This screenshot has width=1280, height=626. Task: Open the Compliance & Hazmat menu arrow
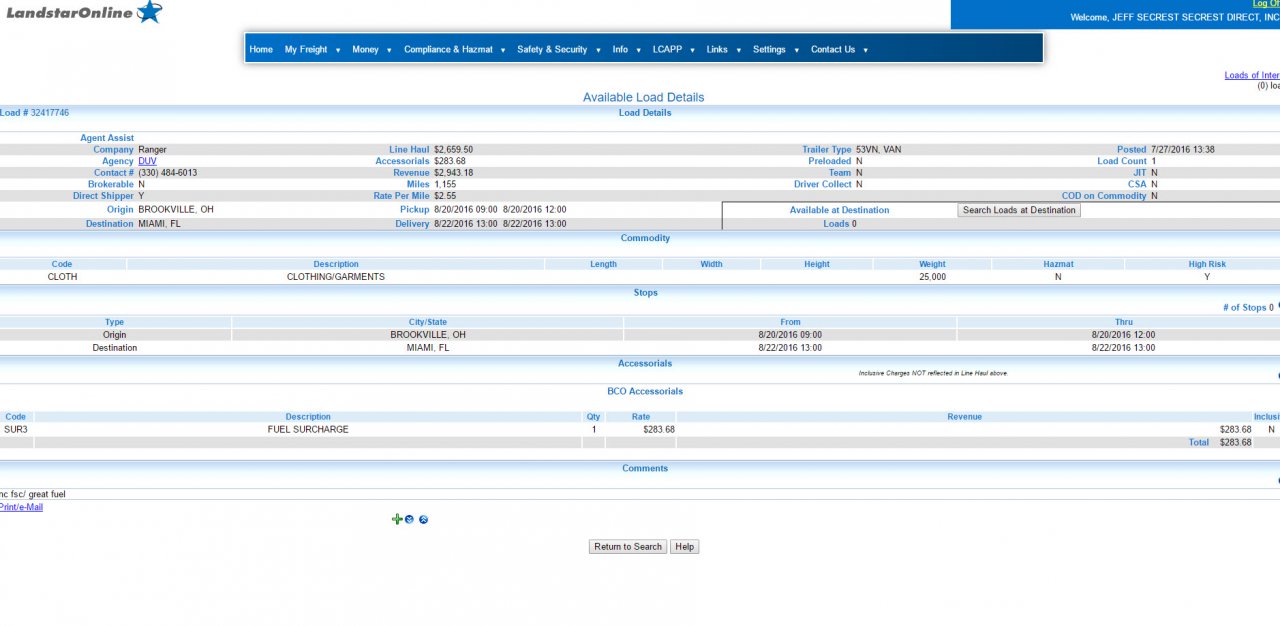[x=503, y=50]
